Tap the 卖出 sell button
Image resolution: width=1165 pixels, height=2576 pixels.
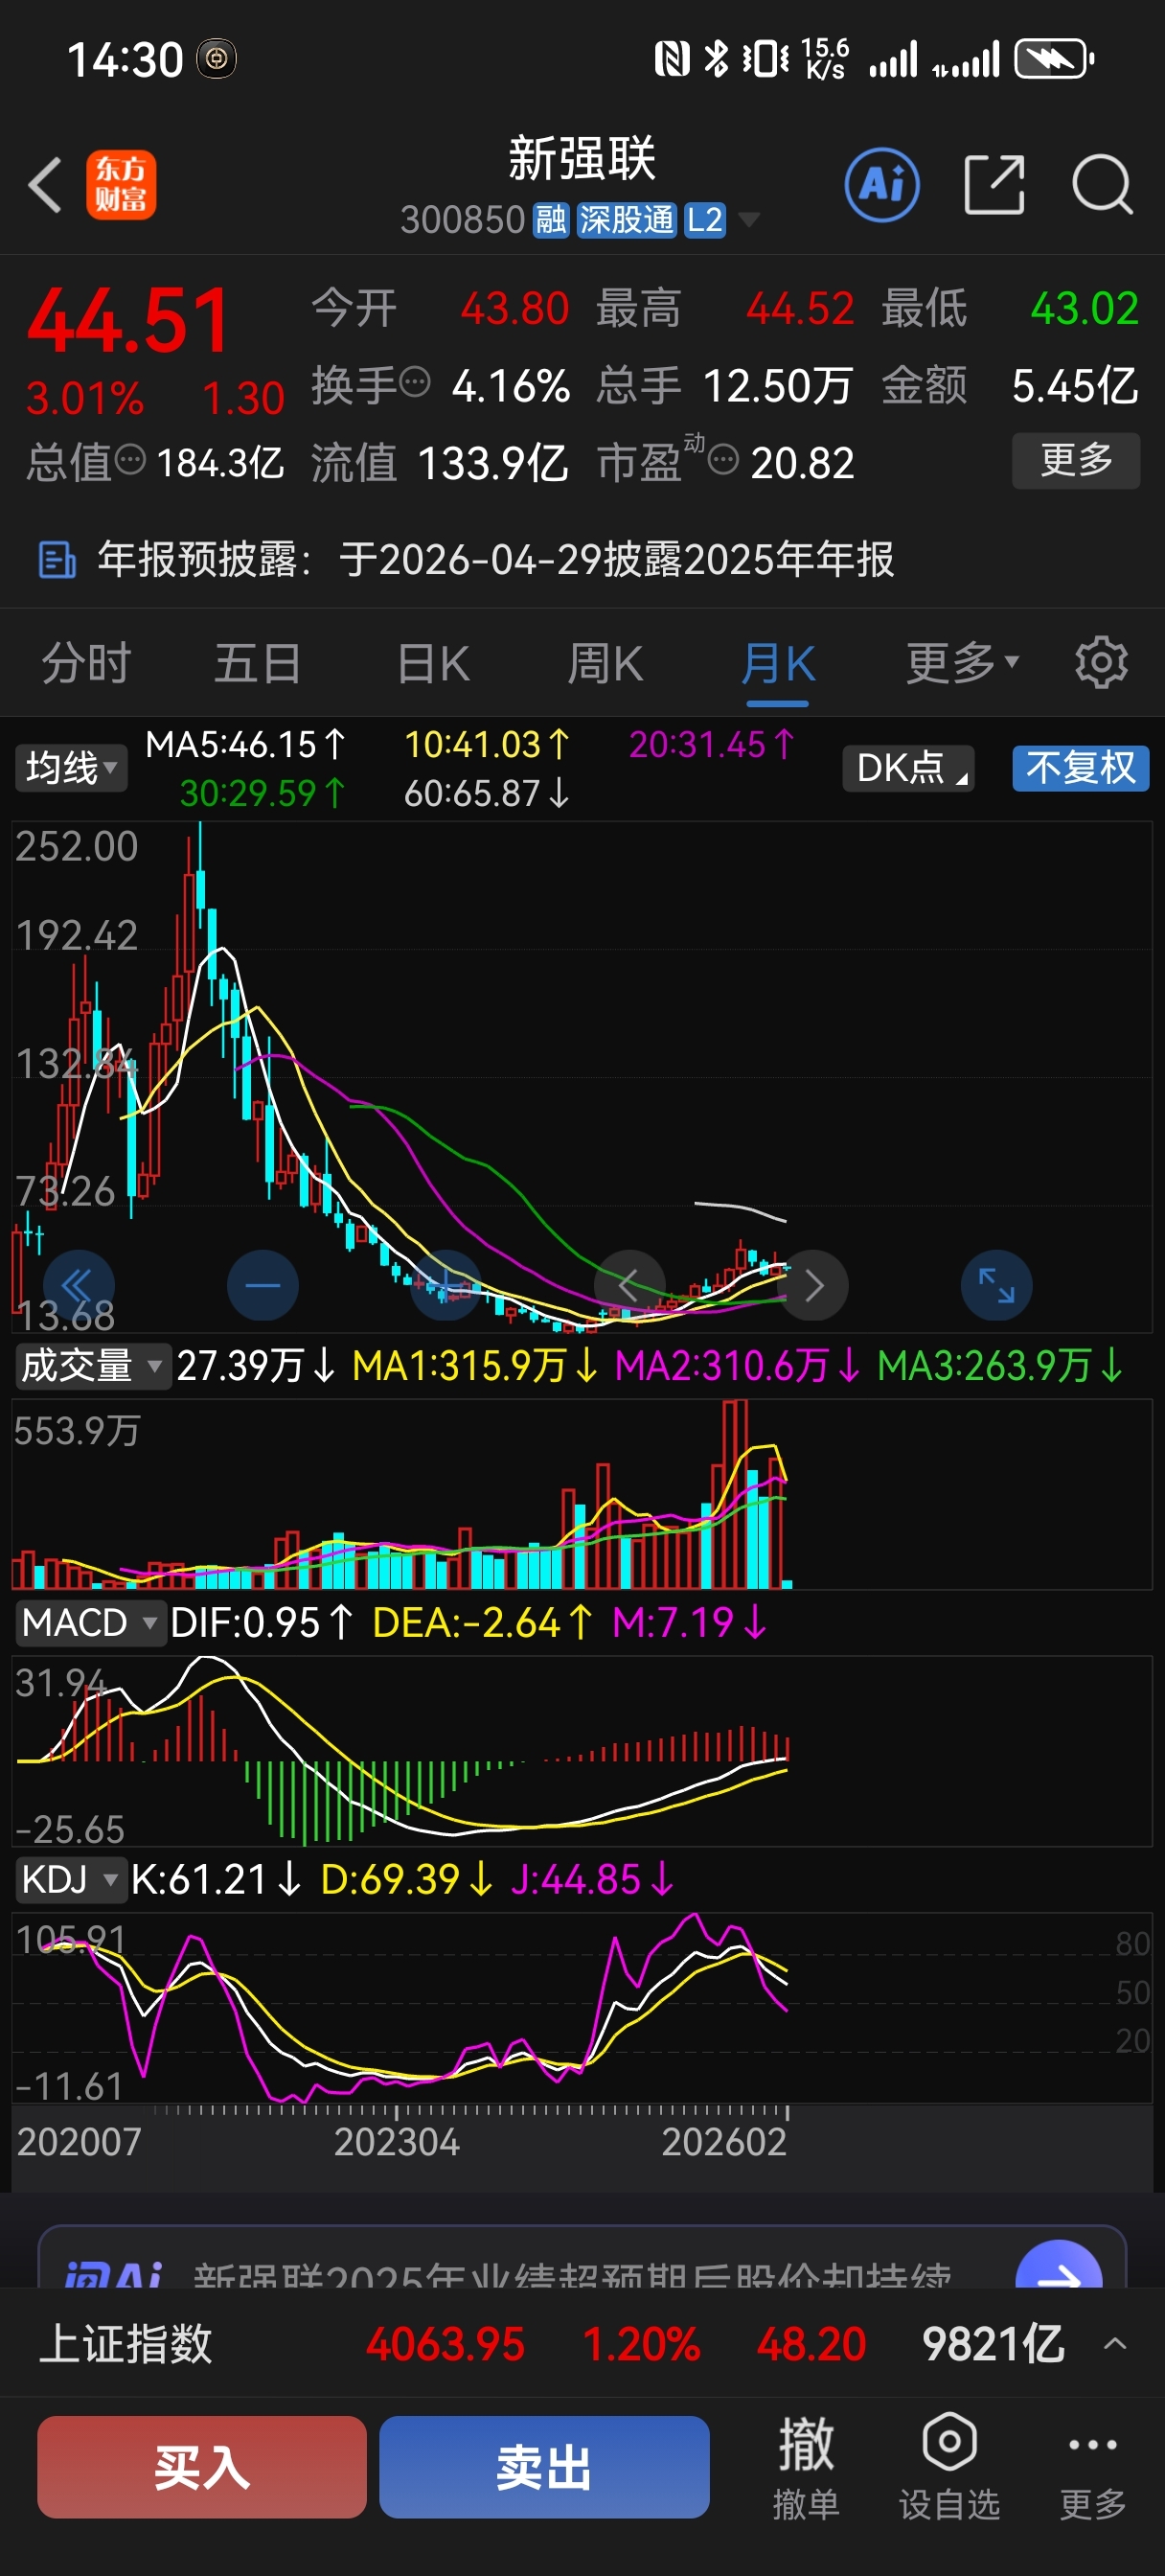click(x=544, y=2467)
